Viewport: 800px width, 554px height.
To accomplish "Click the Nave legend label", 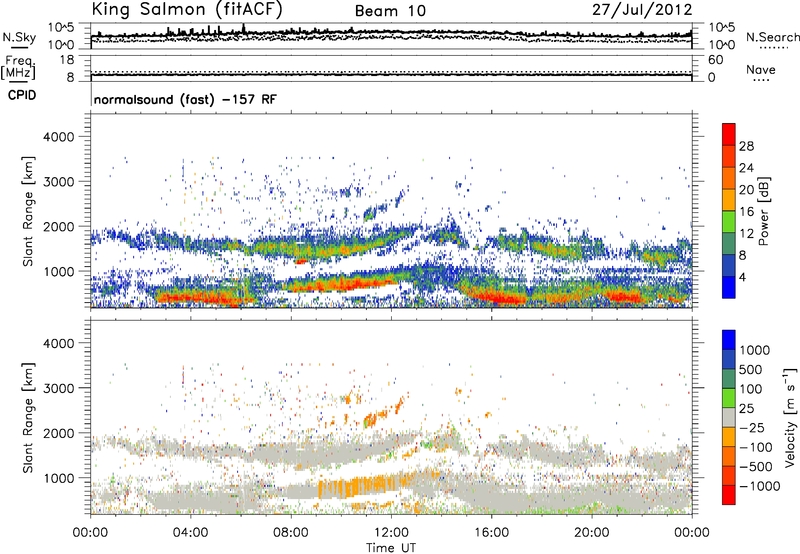I will click(761, 69).
